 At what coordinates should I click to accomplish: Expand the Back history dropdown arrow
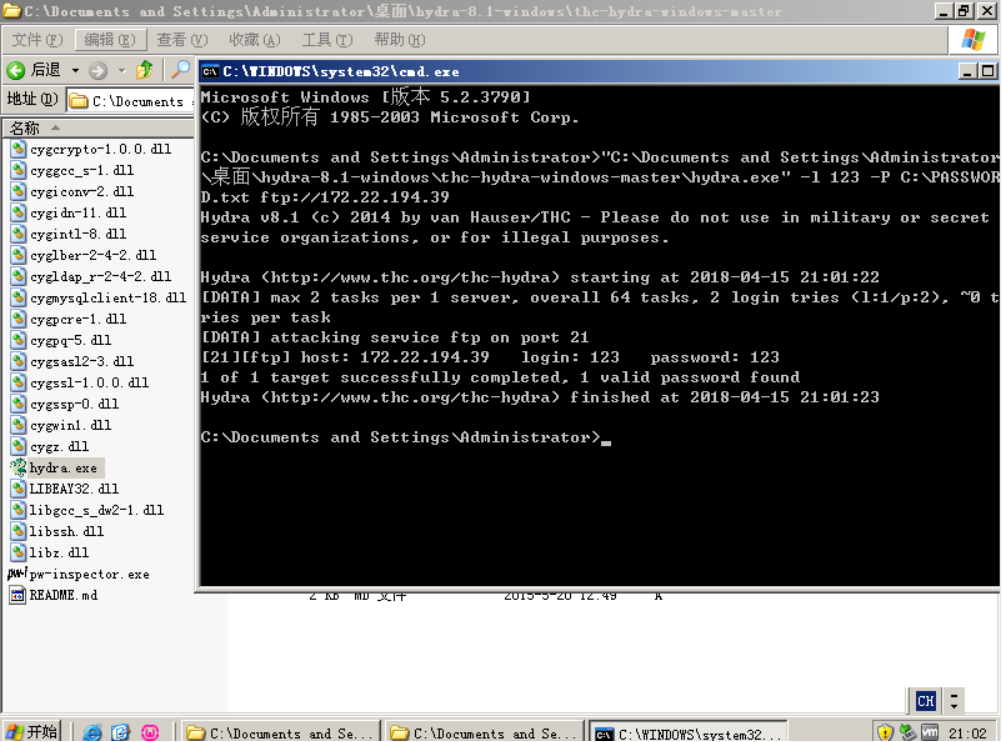click(x=75, y=70)
